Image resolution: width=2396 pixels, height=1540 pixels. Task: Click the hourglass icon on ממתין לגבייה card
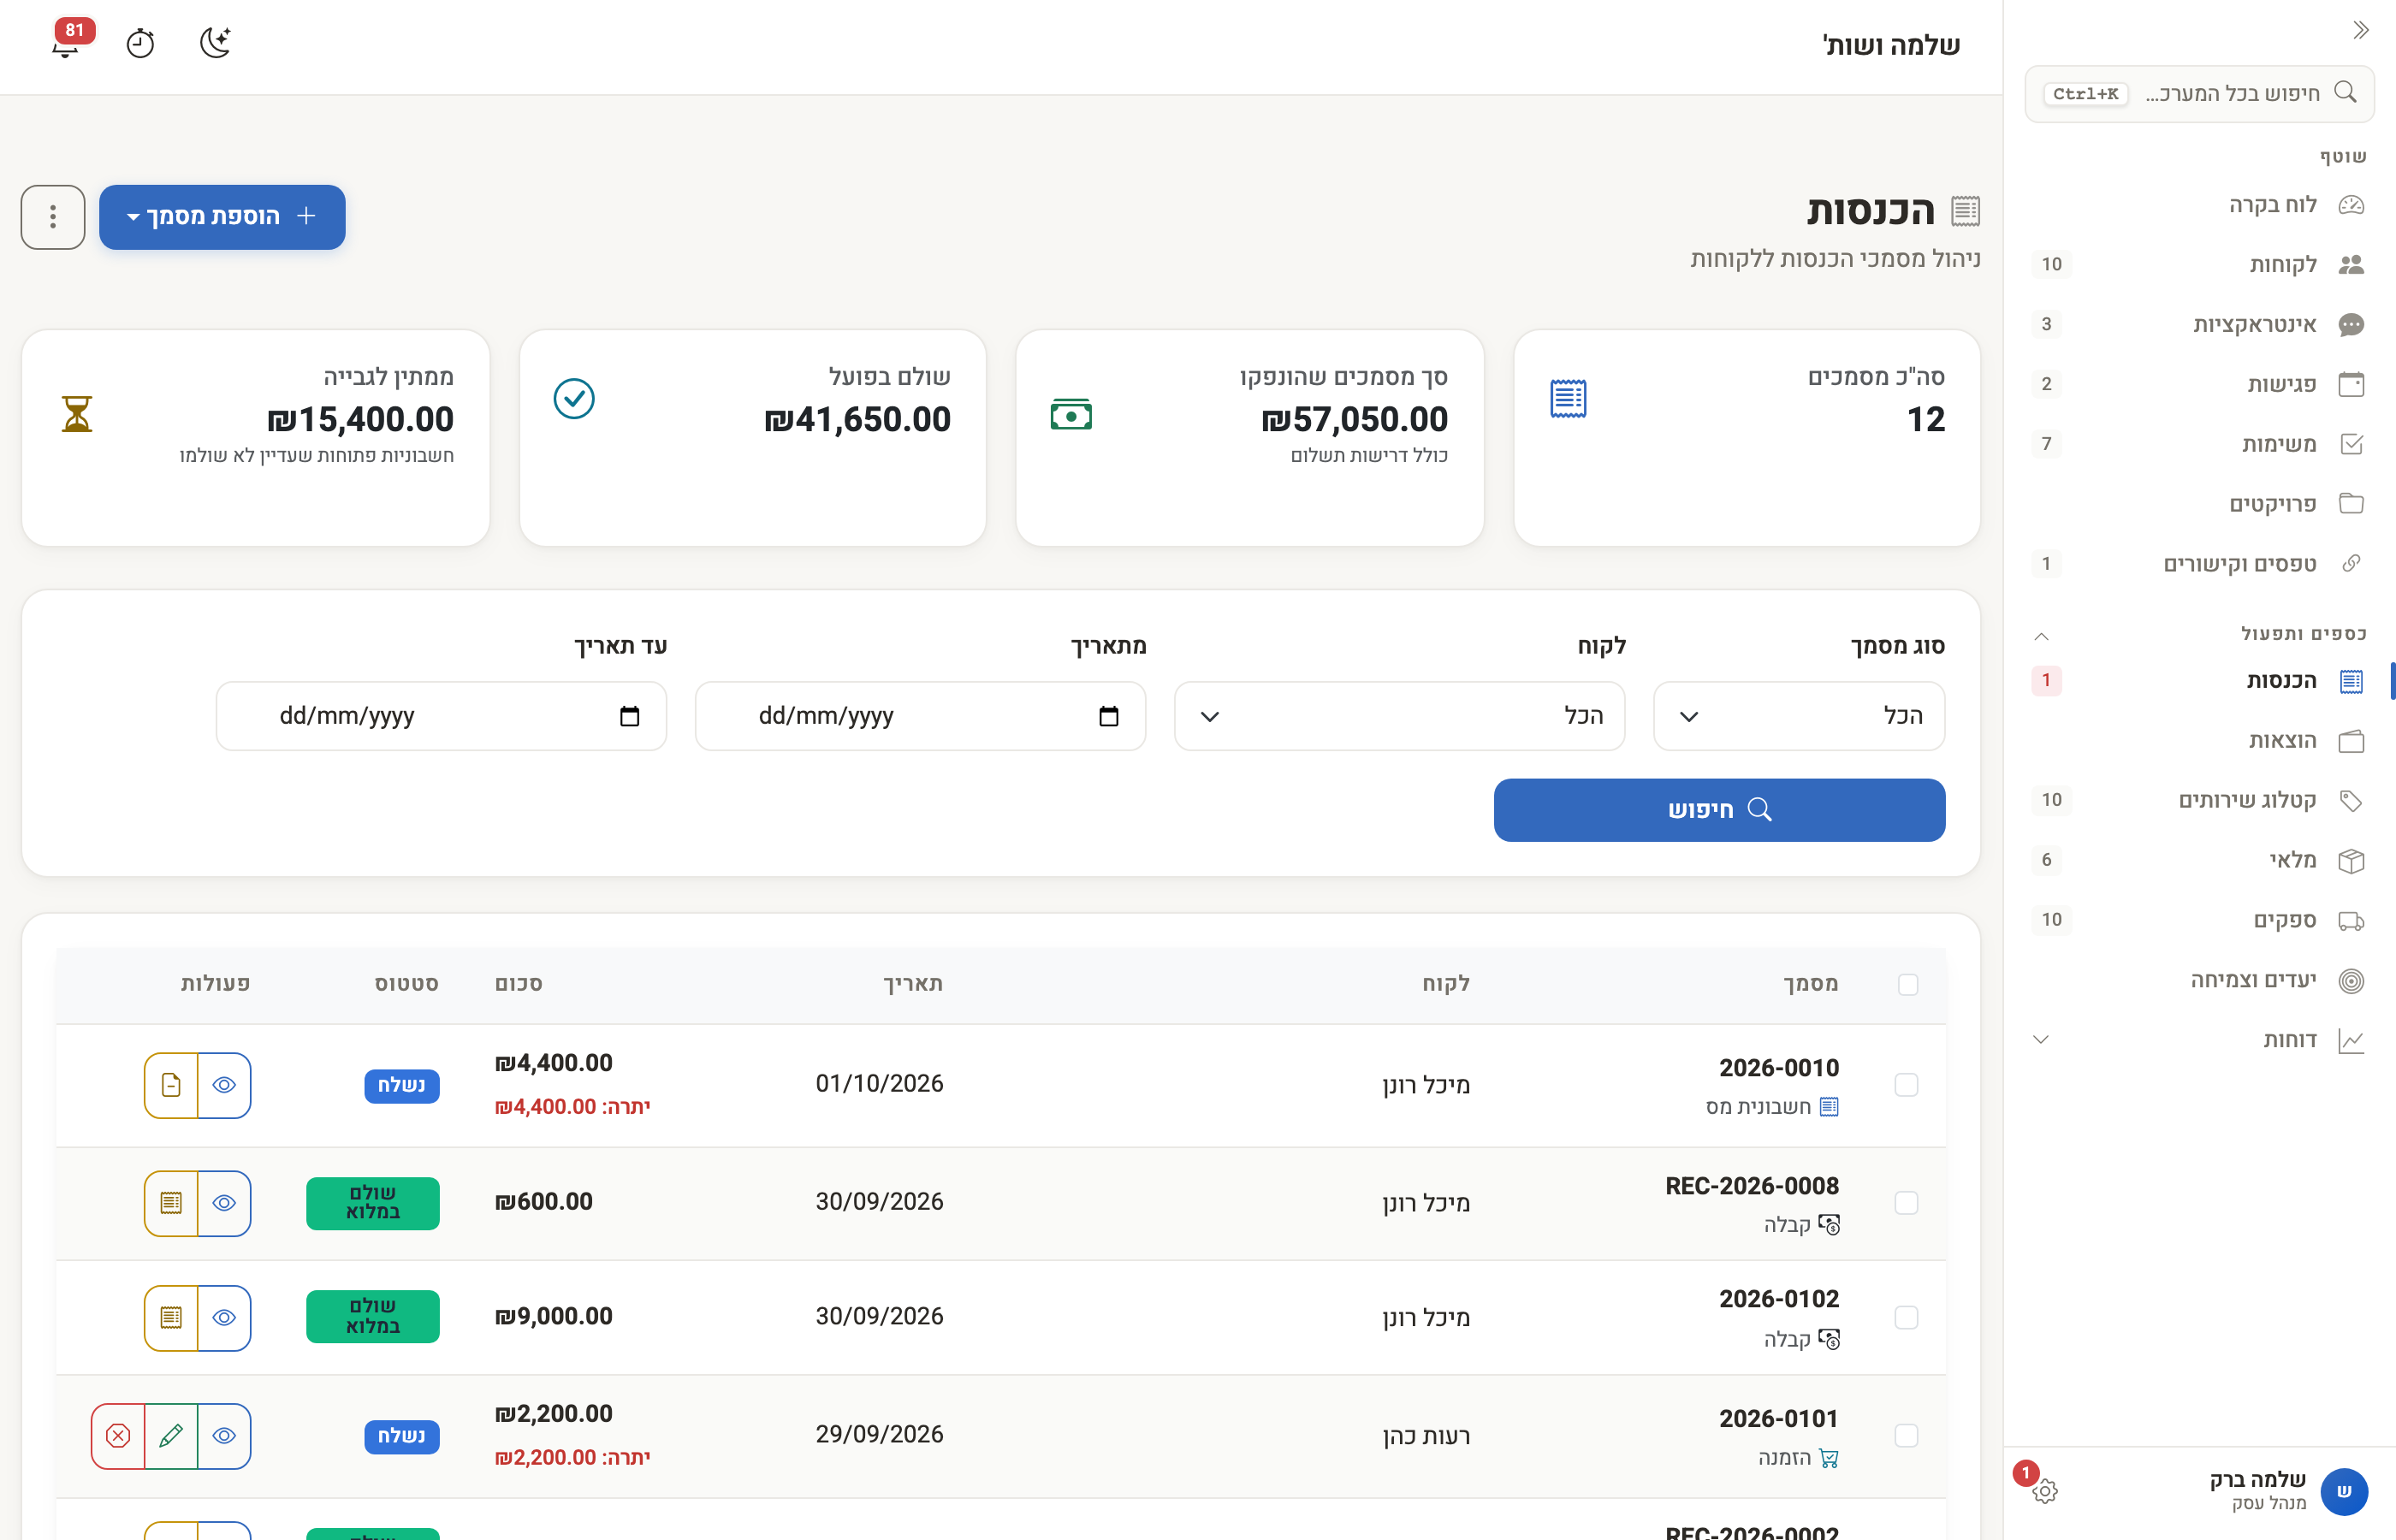[77, 414]
